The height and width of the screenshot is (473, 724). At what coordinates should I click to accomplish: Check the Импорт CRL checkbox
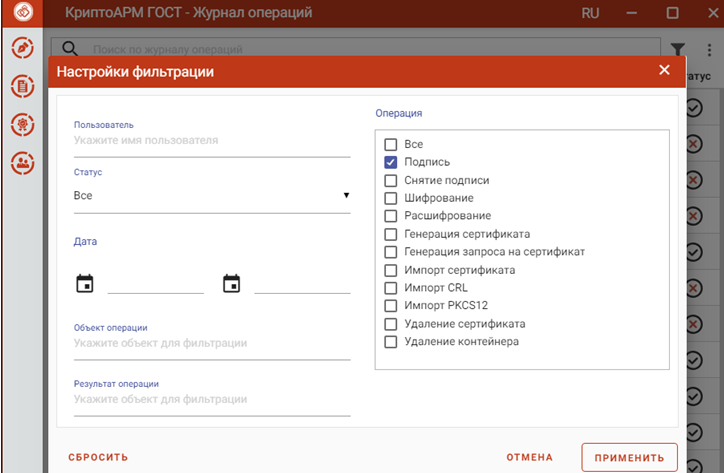click(391, 288)
